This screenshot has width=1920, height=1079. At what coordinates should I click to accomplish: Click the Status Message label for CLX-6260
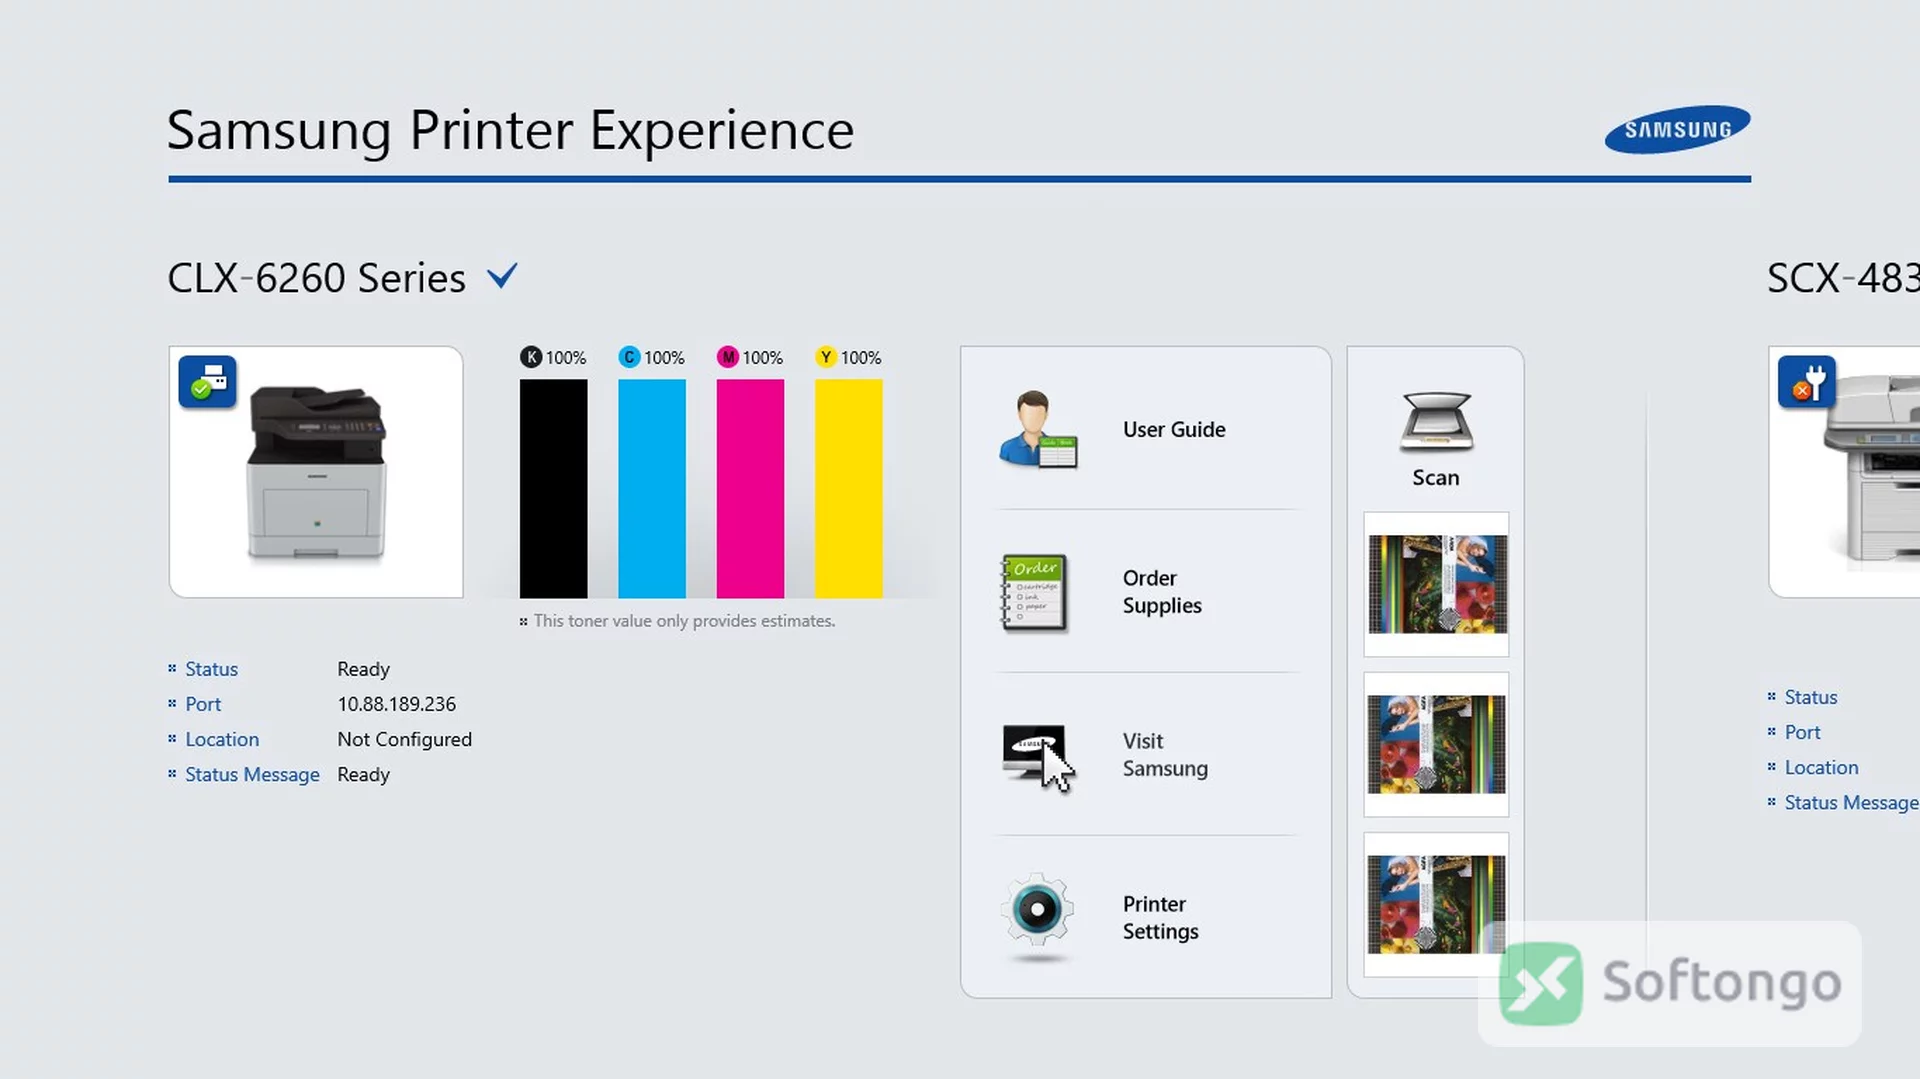pyautogui.click(x=252, y=775)
